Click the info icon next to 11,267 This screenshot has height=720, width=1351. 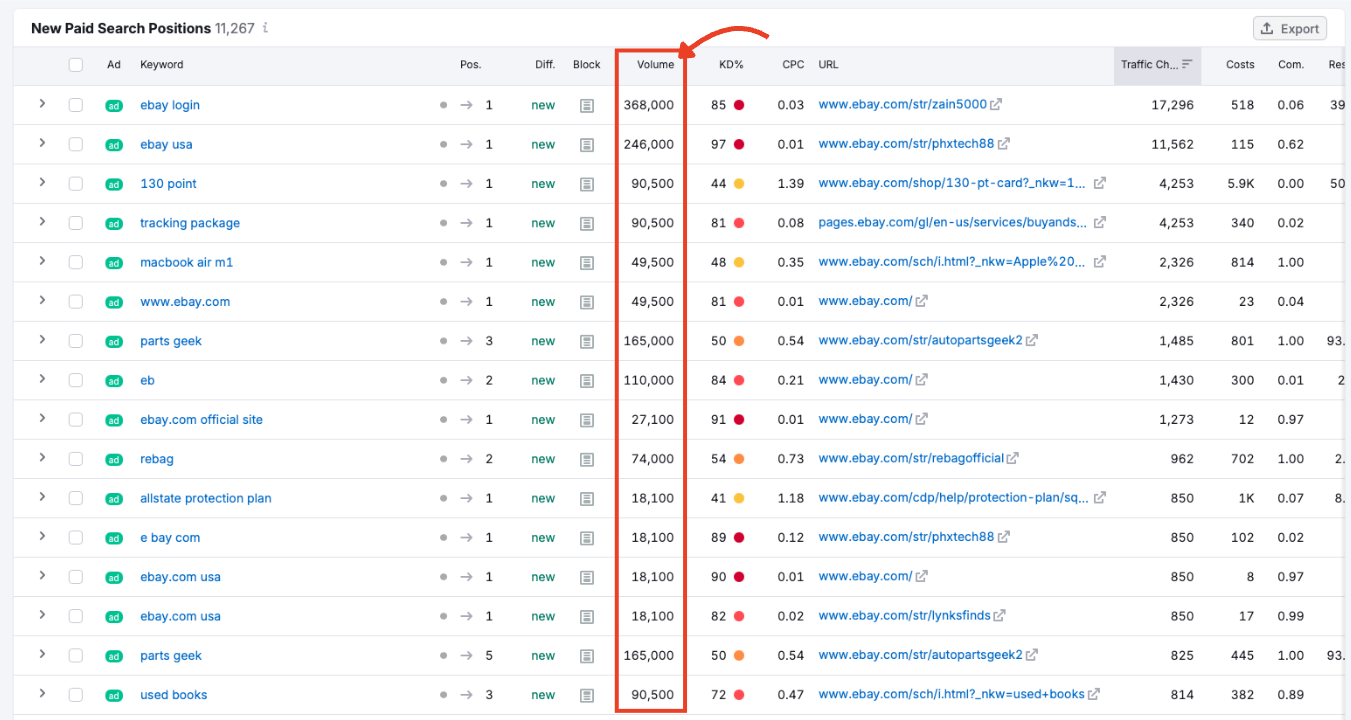click(x=264, y=28)
